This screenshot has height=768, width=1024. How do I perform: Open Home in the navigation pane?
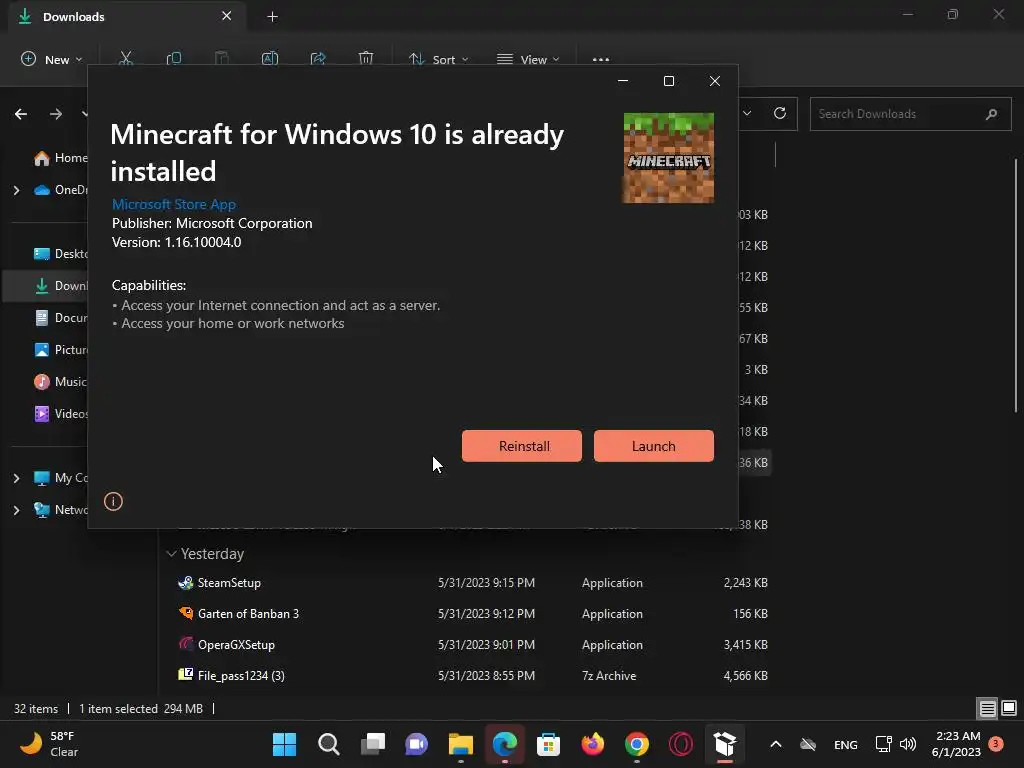coord(60,157)
